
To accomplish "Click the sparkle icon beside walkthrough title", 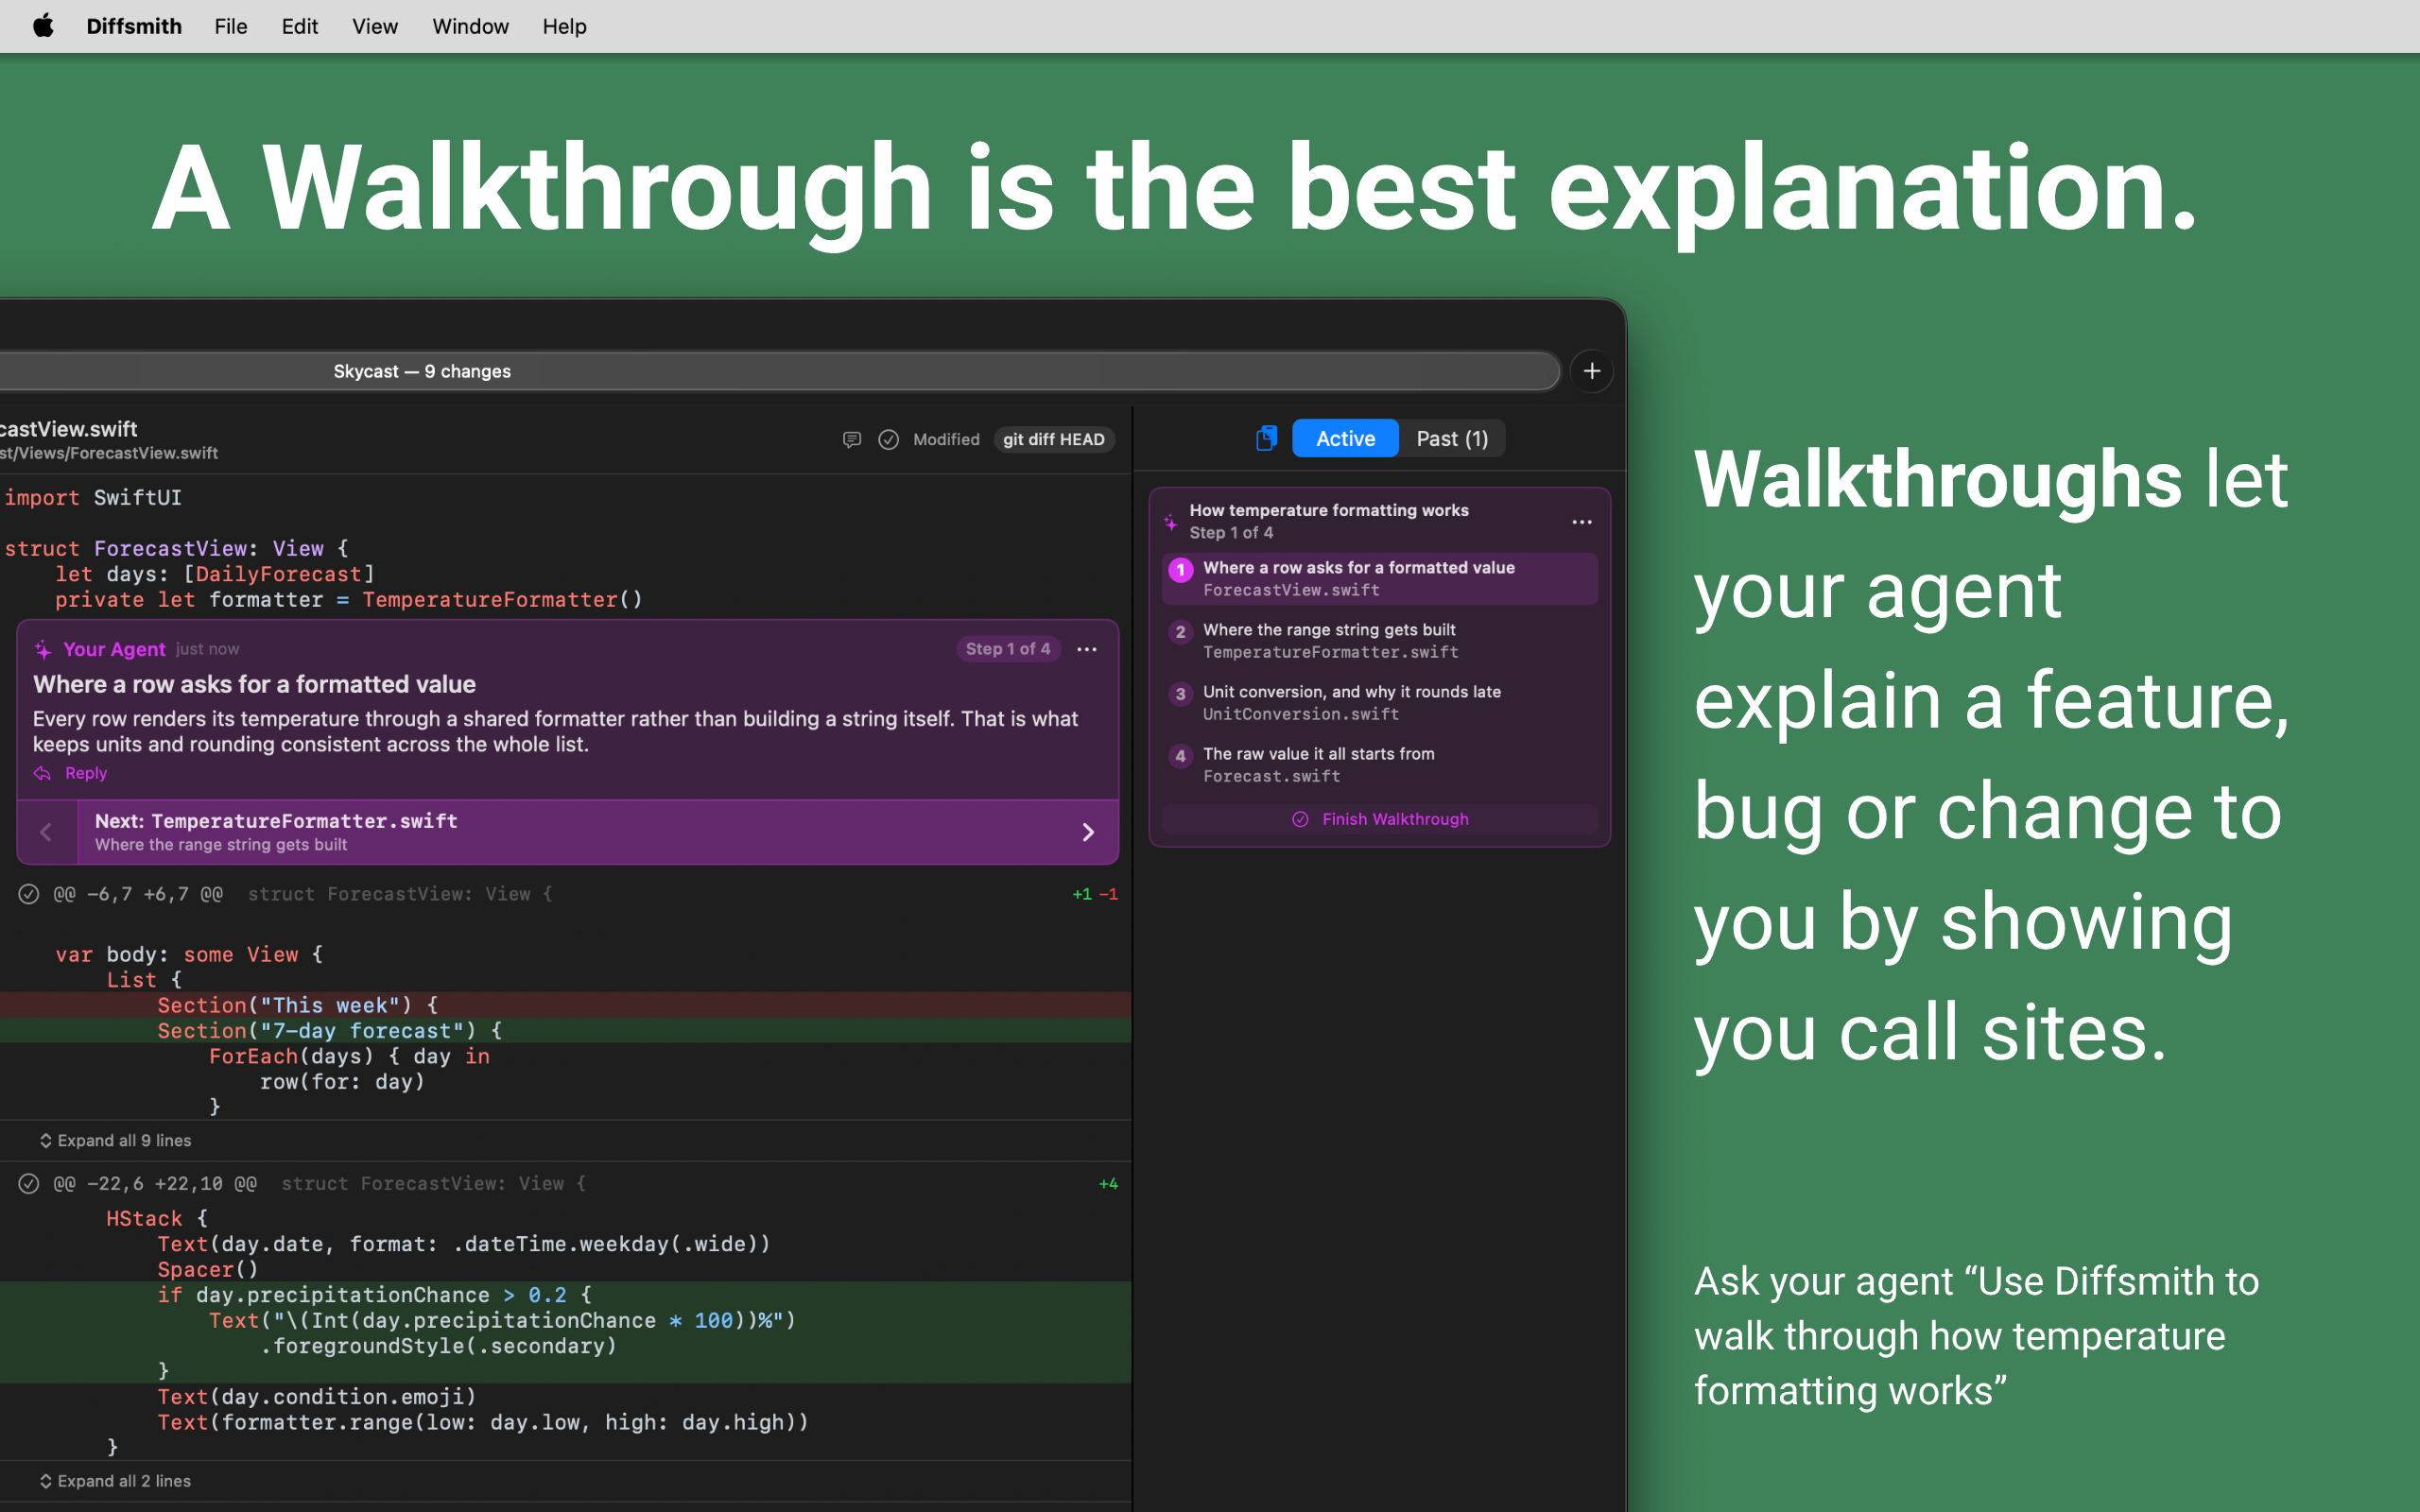I will pos(1170,522).
